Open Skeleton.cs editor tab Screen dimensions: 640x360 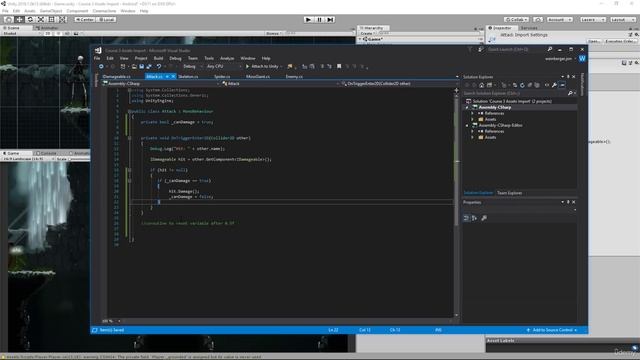click(x=189, y=76)
